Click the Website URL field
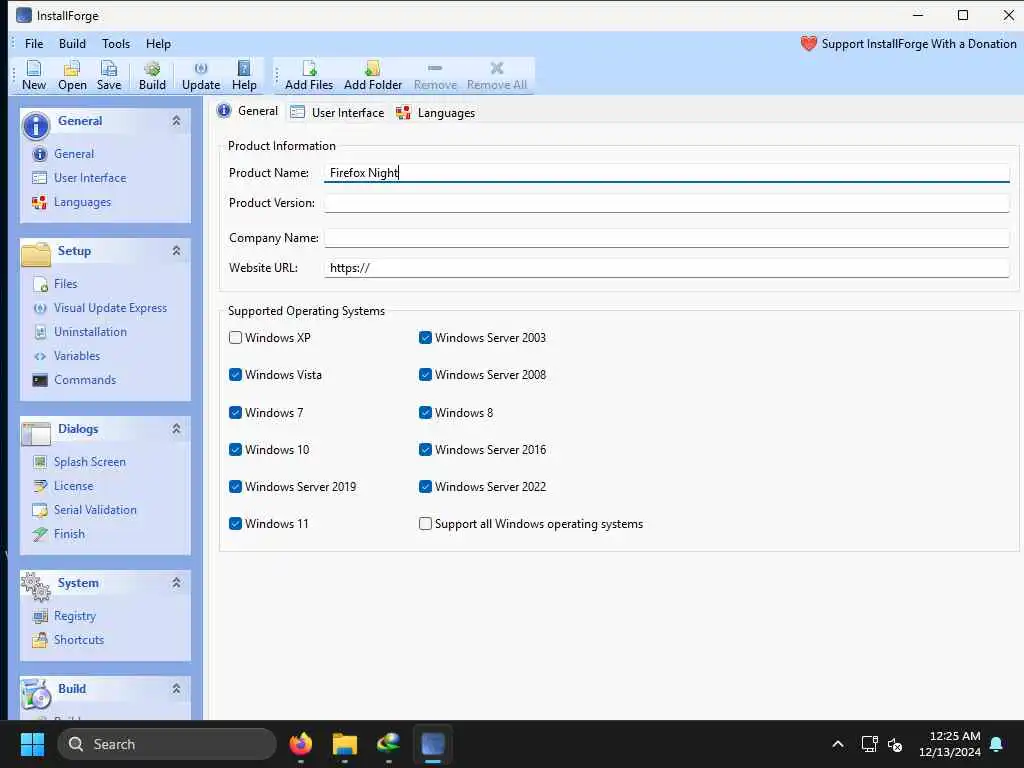 pos(667,268)
